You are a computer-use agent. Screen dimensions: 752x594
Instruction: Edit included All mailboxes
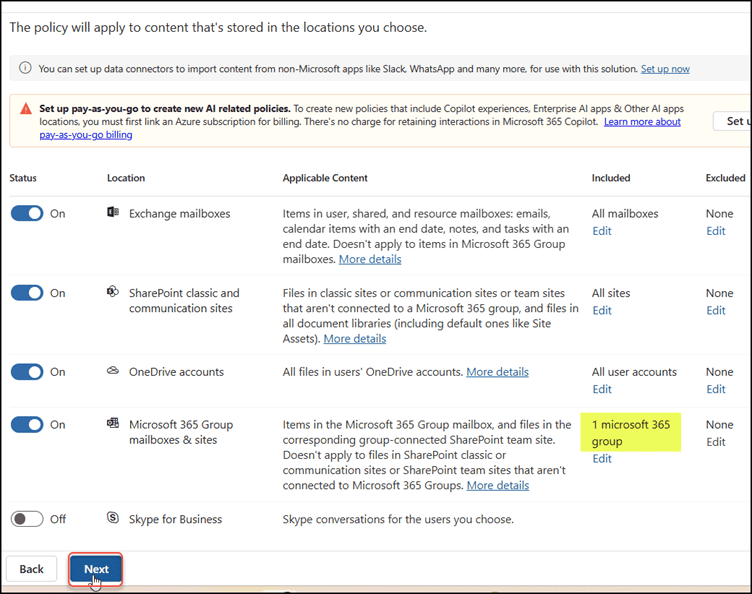point(602,231)
